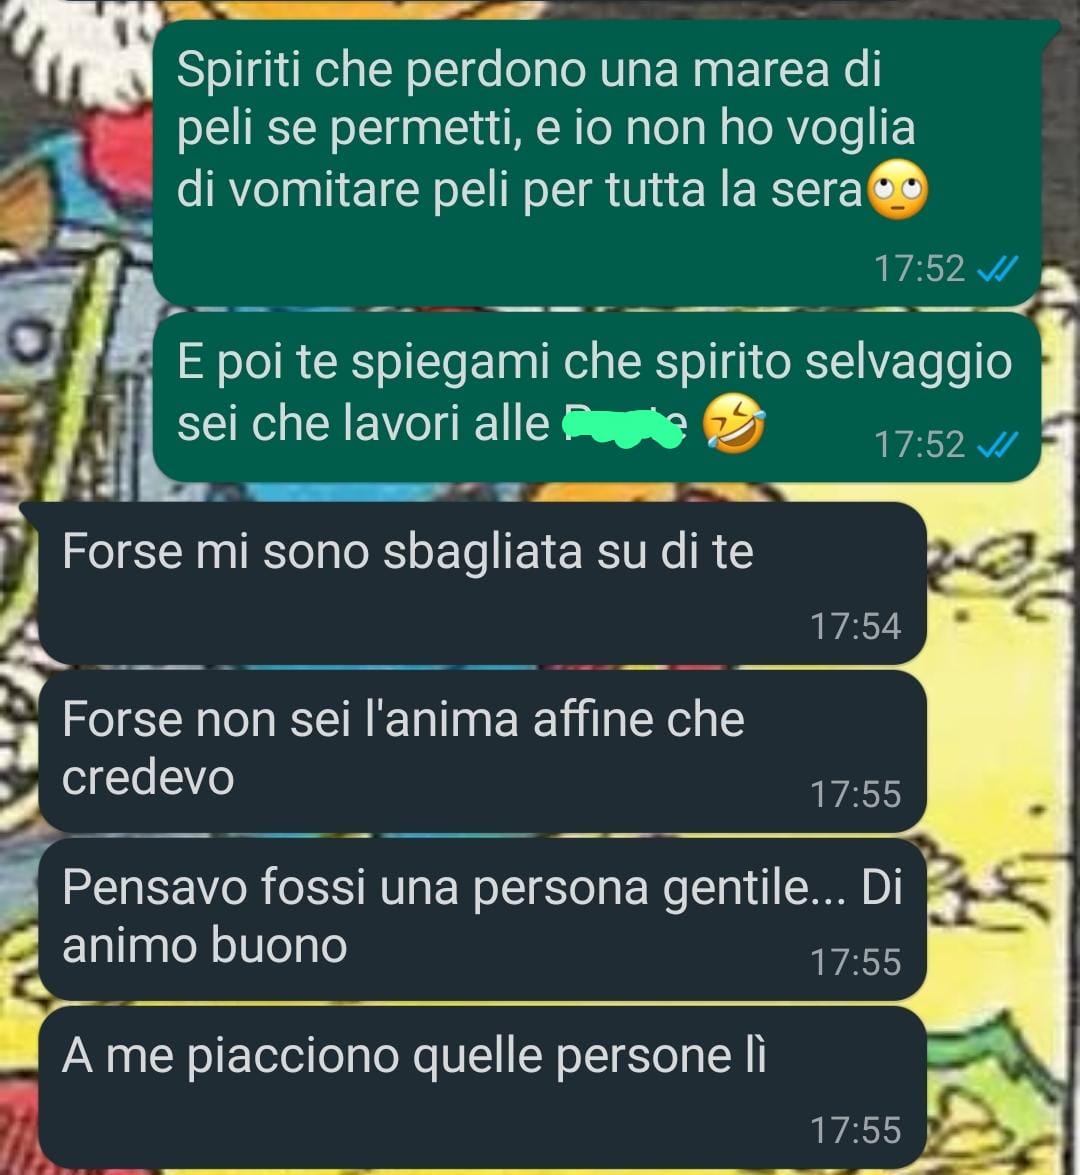This screenshot has height=1175, width=1080.
Task: Select the 'Forse non sei l'anima affine' message
Action: pos(482,751)
